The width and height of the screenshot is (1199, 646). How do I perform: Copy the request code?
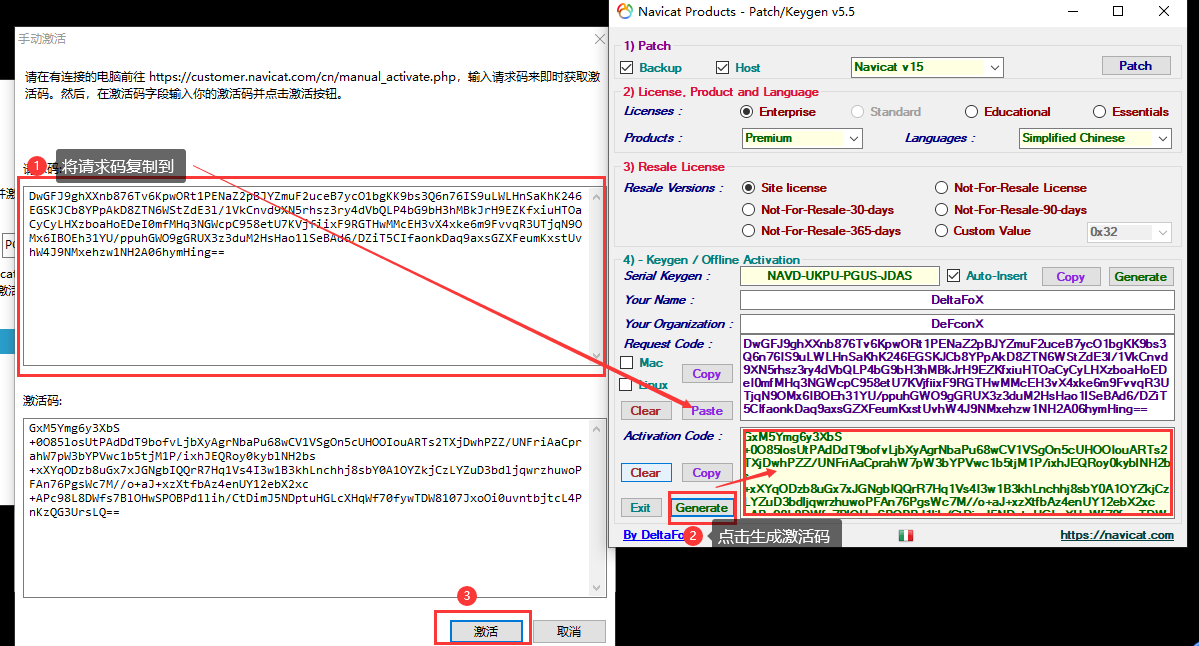707,374
